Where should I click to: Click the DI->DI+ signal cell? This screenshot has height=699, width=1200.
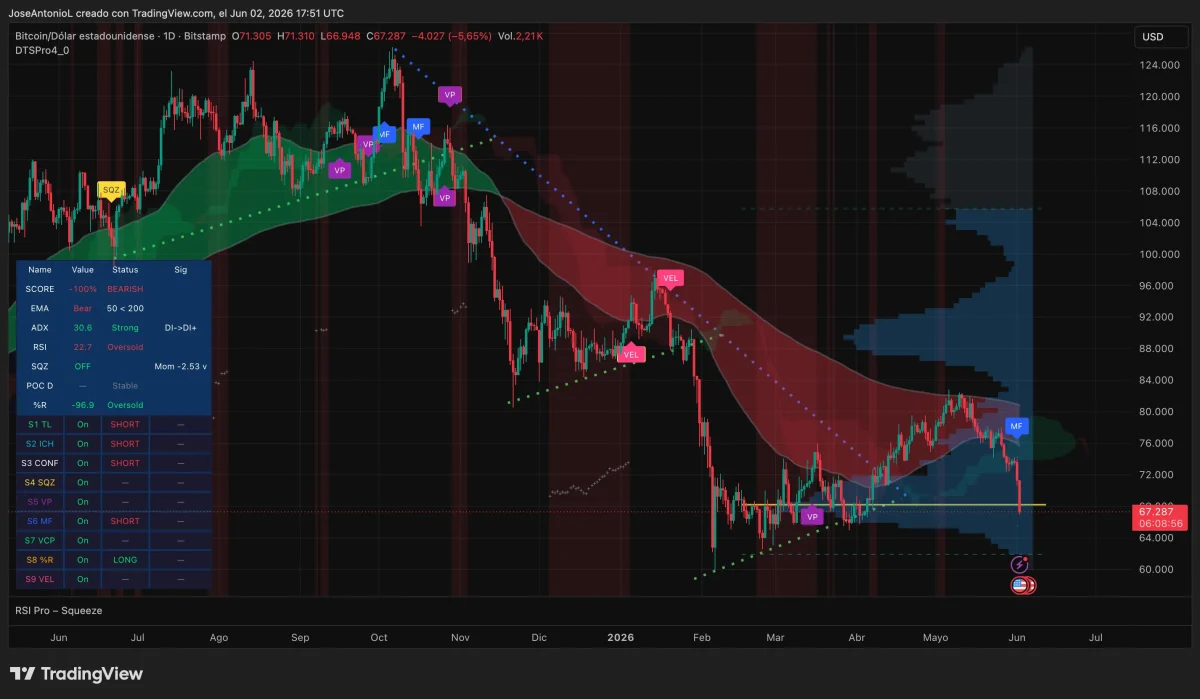[180, 327]
